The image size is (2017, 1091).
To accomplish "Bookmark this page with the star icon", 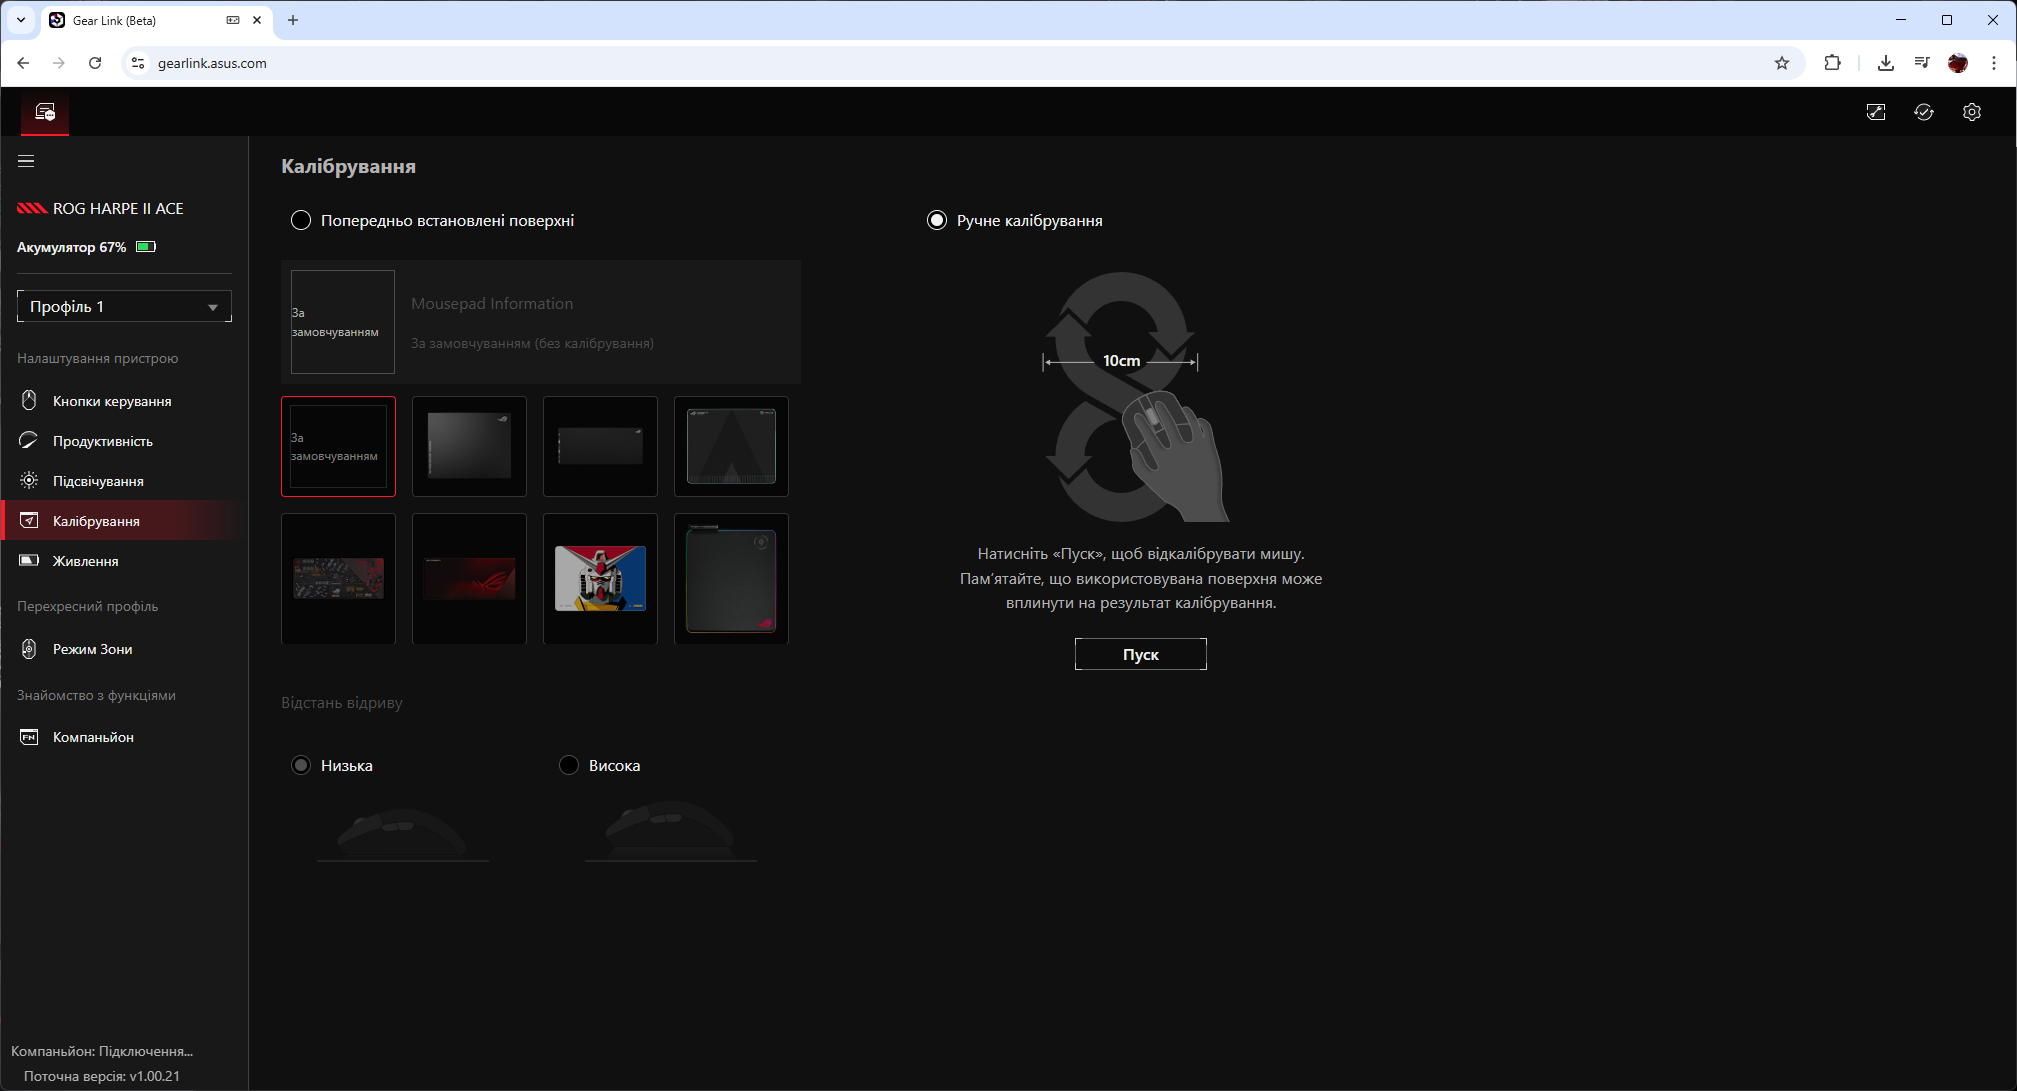I will tap(1781, 63).
